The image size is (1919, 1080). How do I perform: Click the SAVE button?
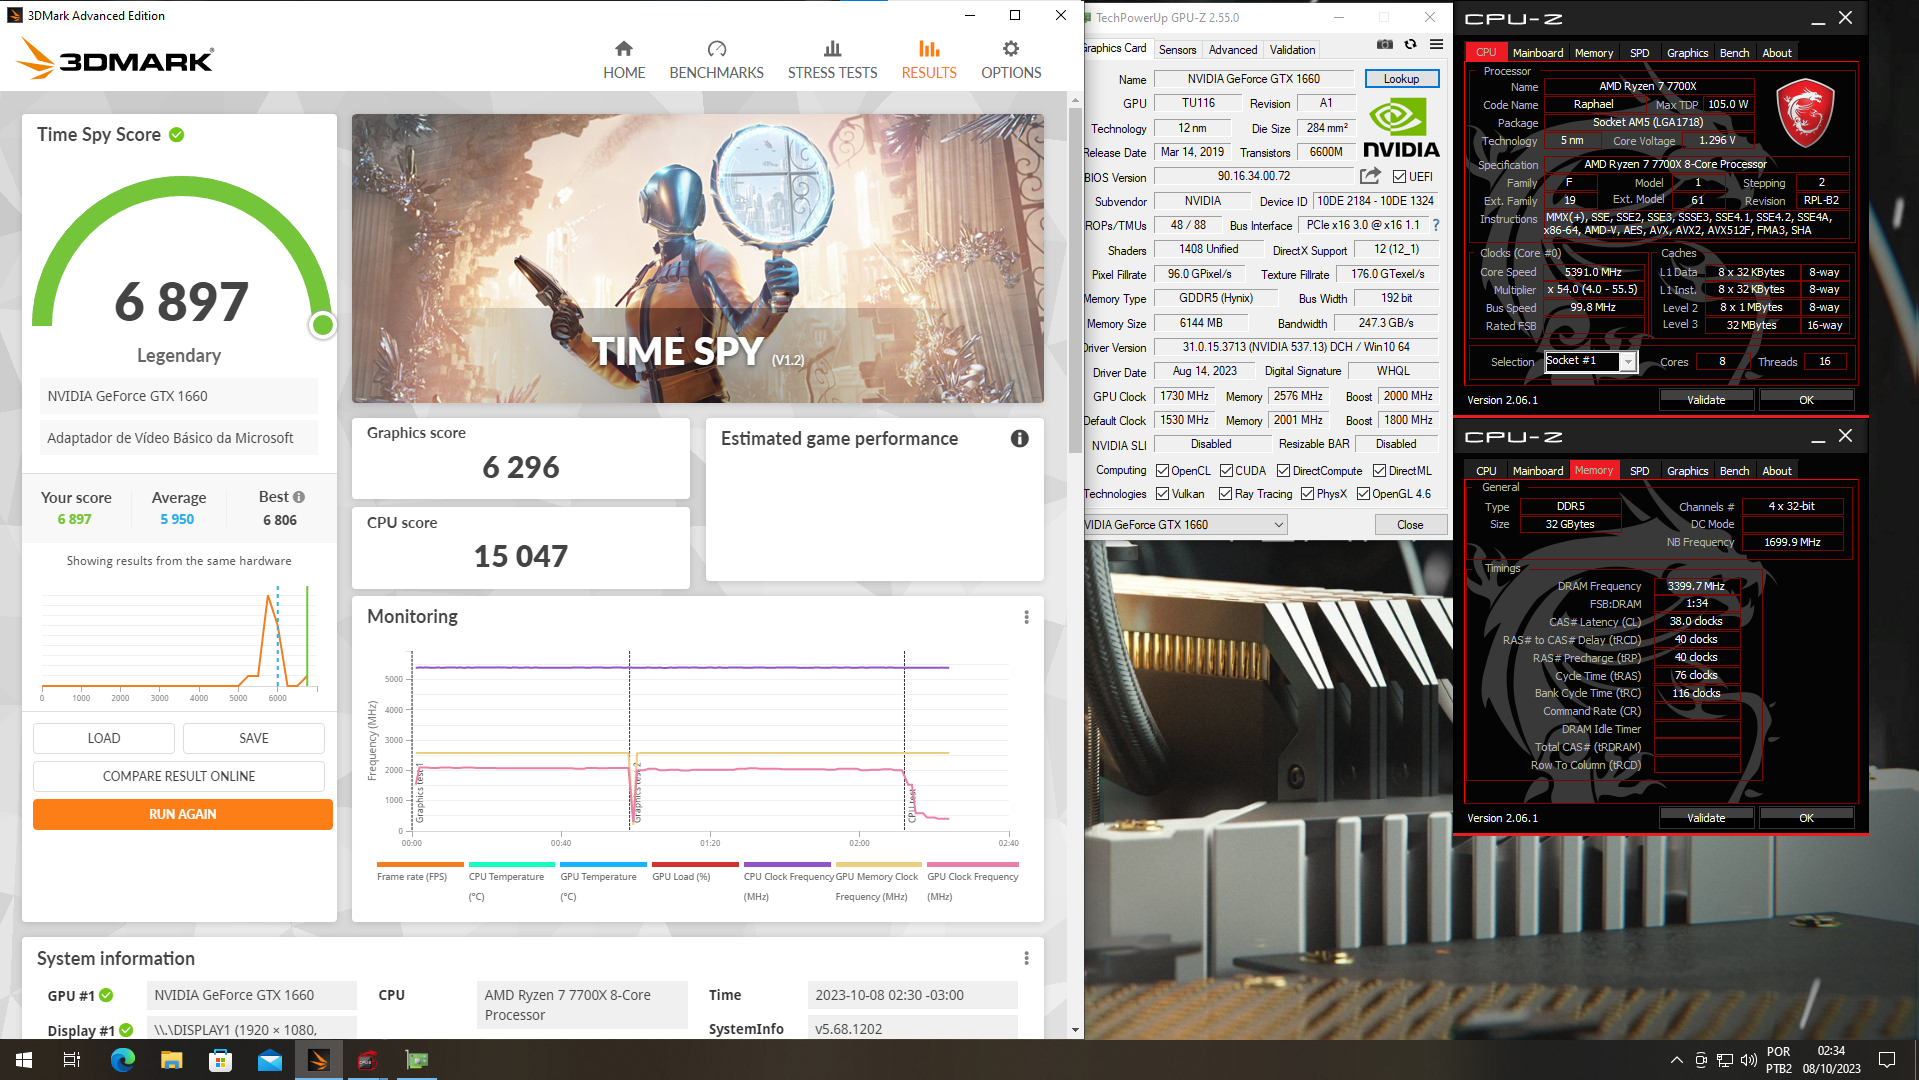[x=254, y=738]
